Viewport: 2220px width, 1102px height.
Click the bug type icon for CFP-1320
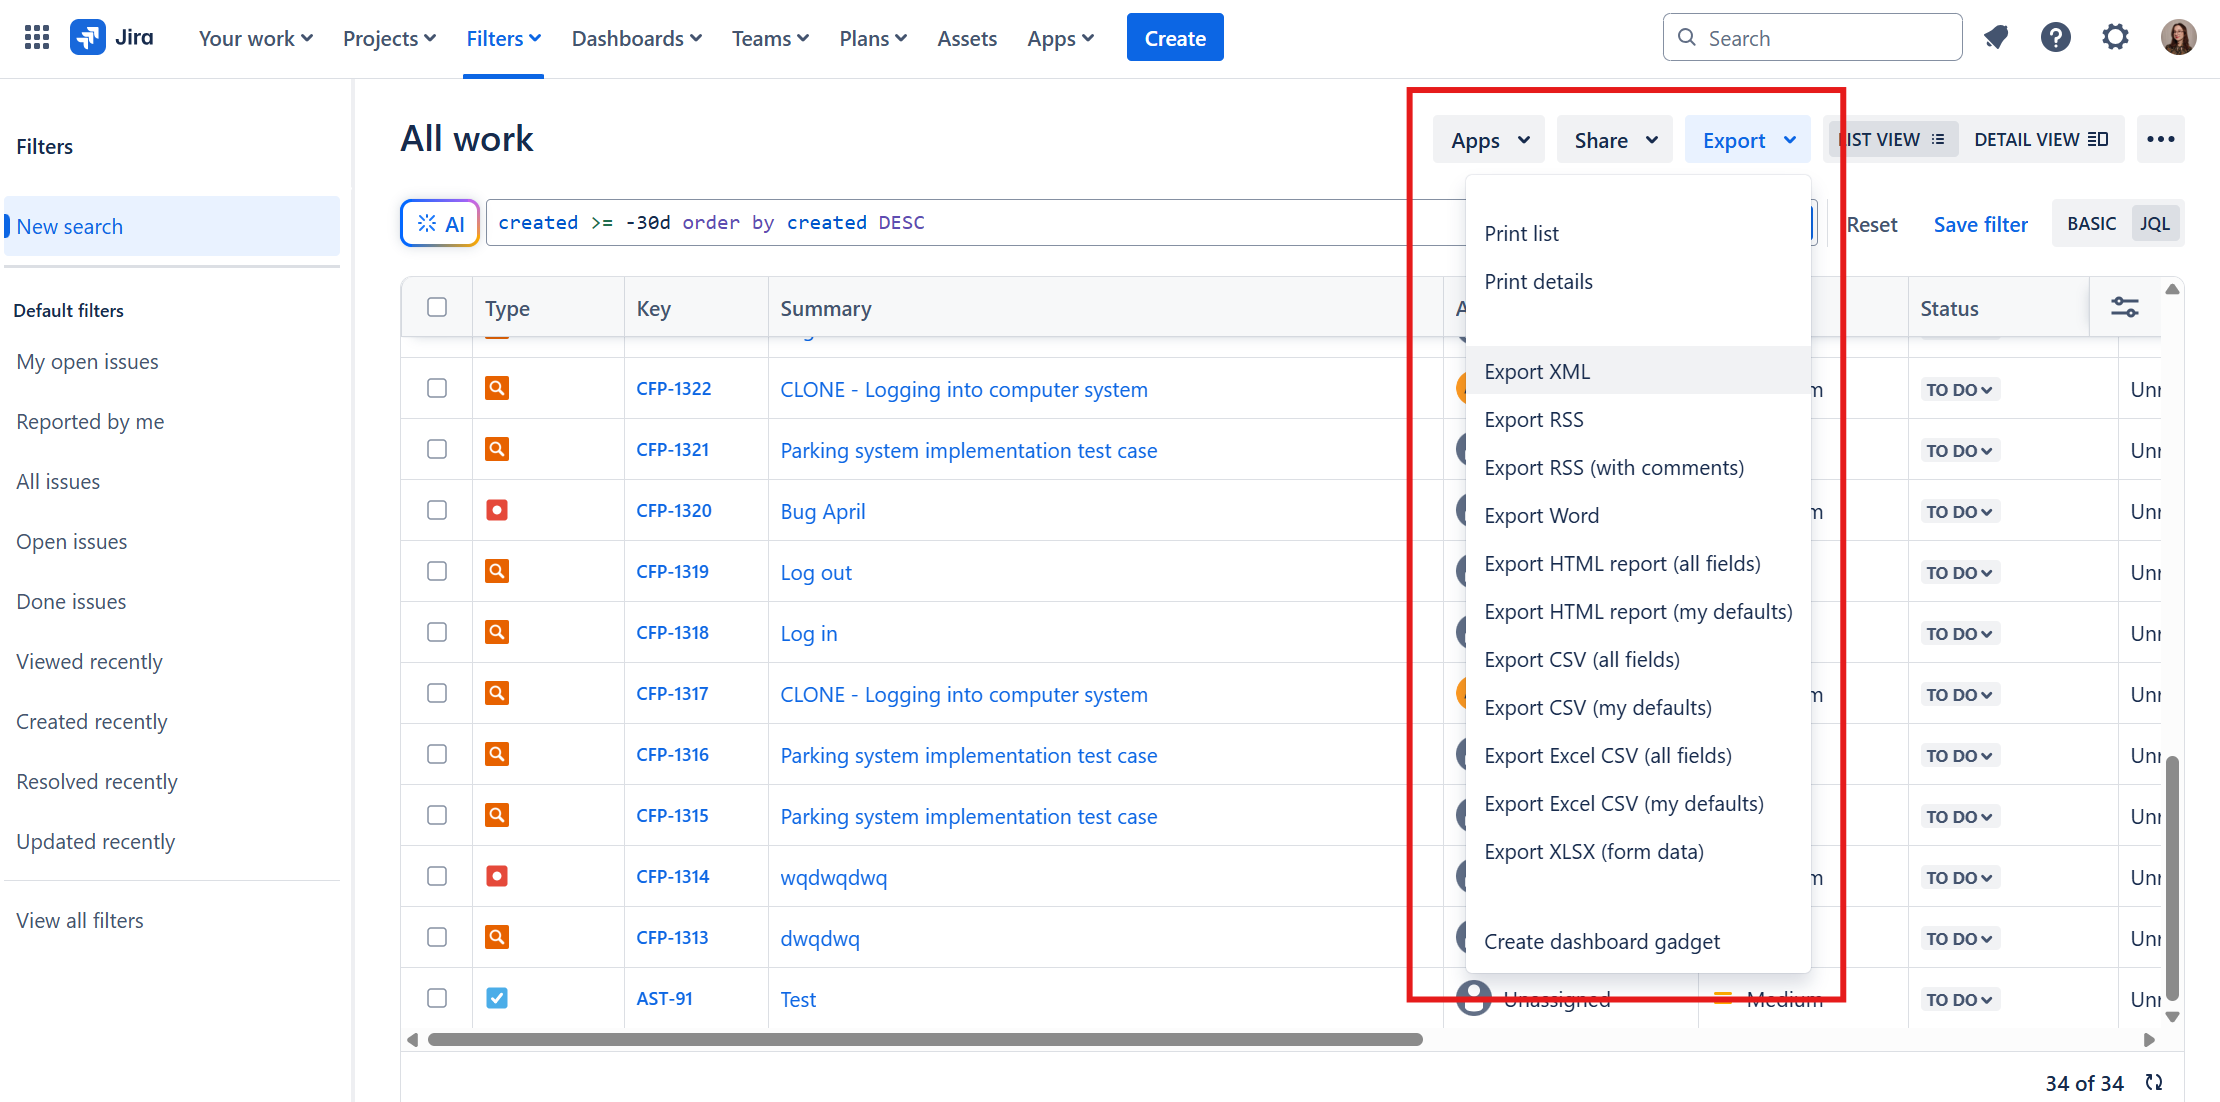(497, 510)
